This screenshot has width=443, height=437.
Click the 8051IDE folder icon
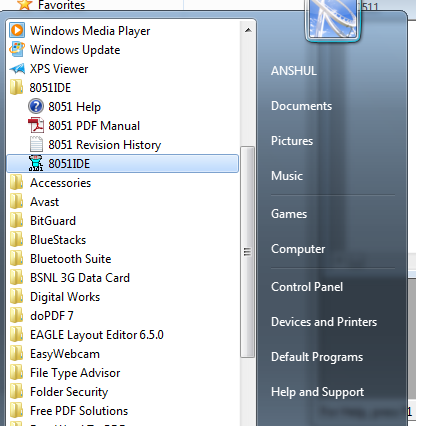point(16,87)
